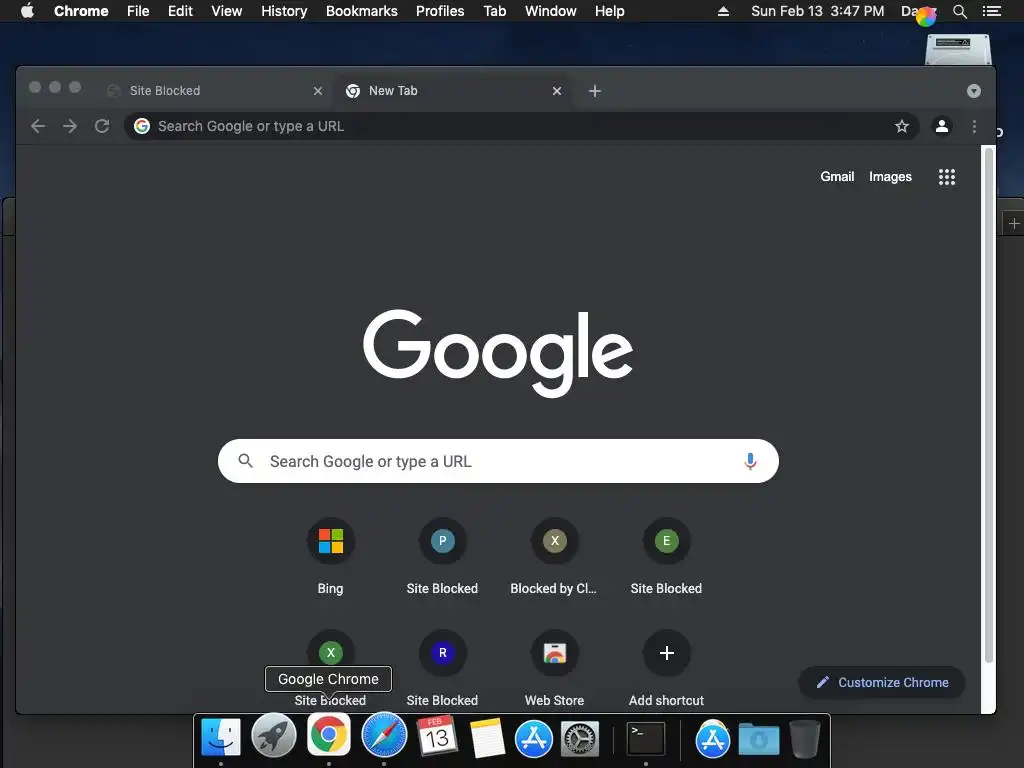
Task: Open Finder from the Dock
Action: [x=221, y=738]
